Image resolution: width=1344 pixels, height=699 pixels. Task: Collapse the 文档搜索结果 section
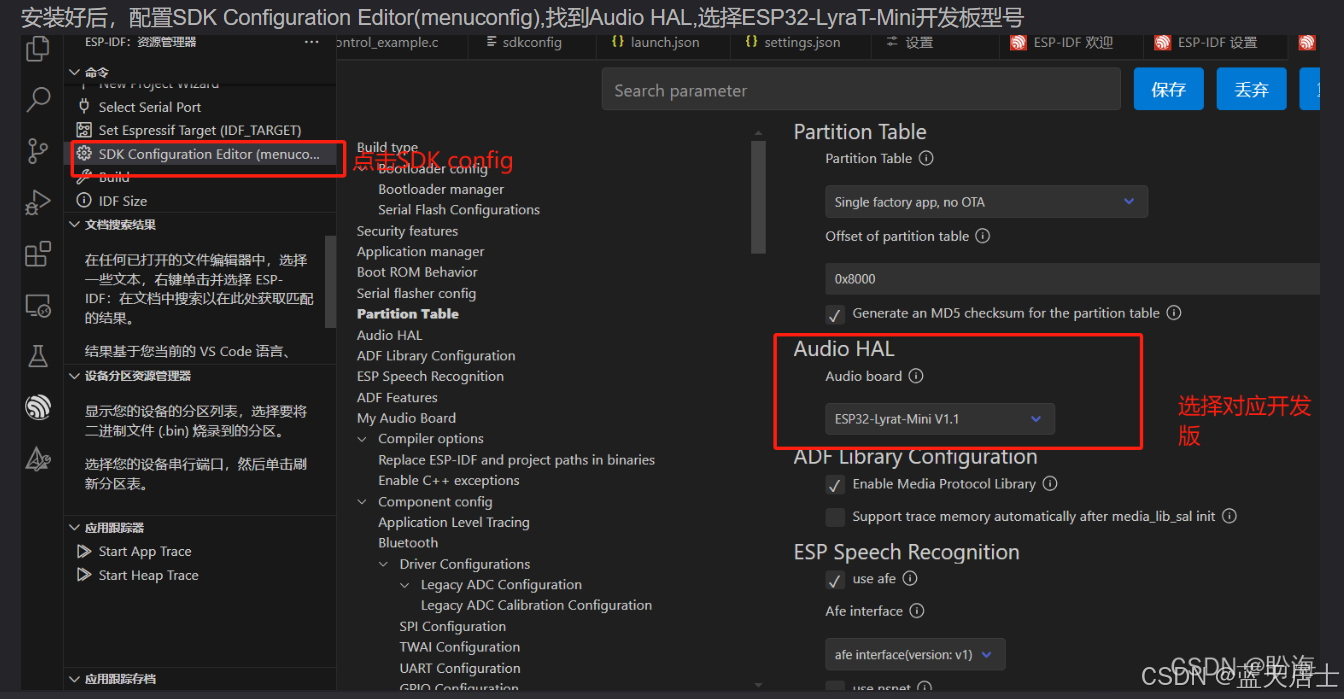(75, 225)
